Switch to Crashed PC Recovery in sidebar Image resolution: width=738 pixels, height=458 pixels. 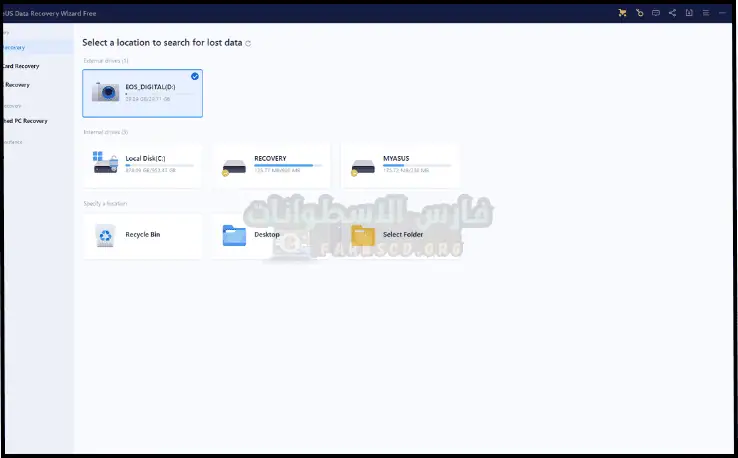pos(25,121)
